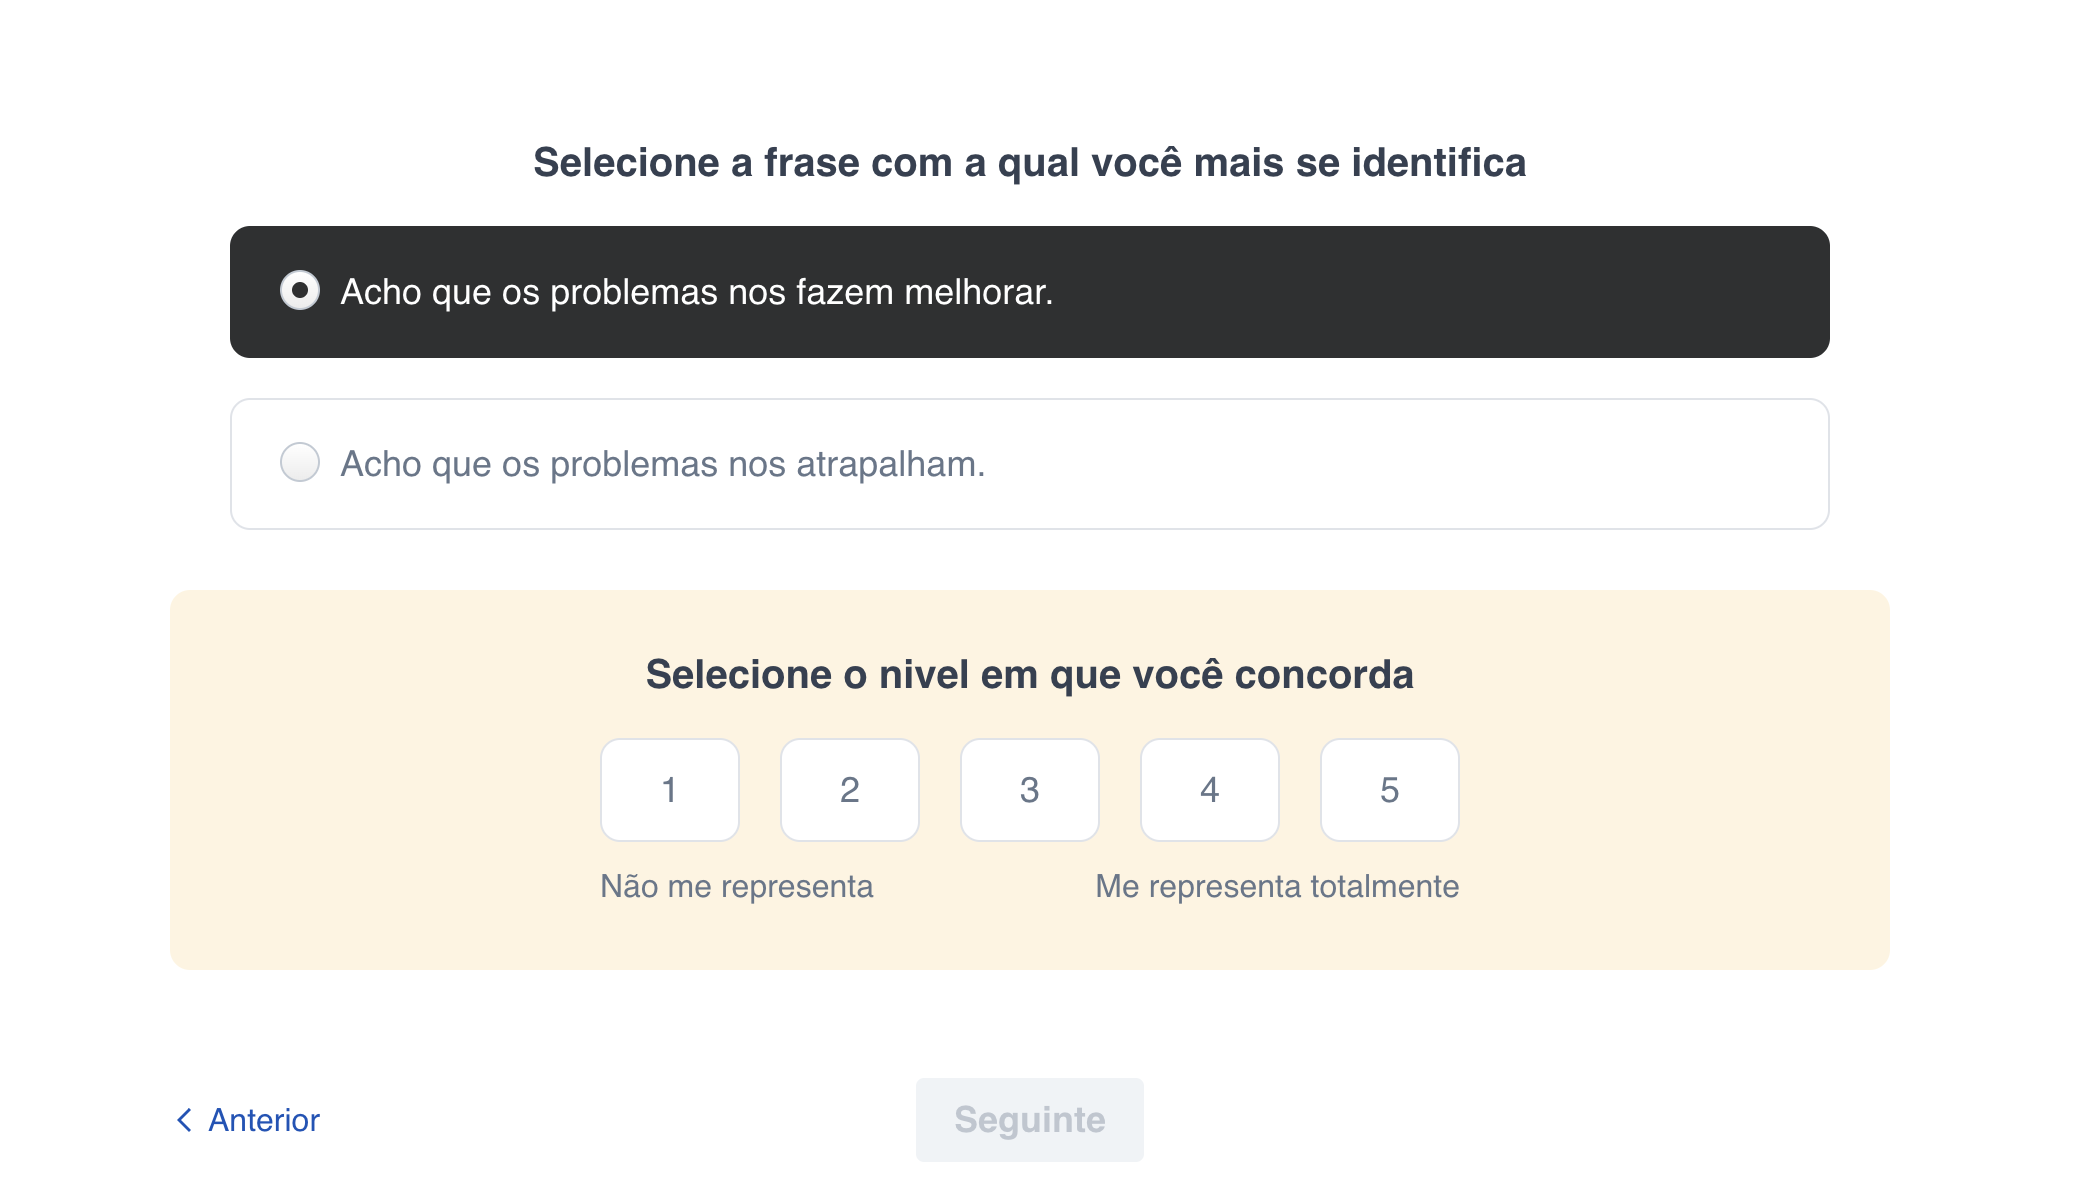Image resolution: width=2082 pixels, height=1182 pixels.
Task: Click the 'Me representa totalmente' label
Action: tap(1278, 885)
